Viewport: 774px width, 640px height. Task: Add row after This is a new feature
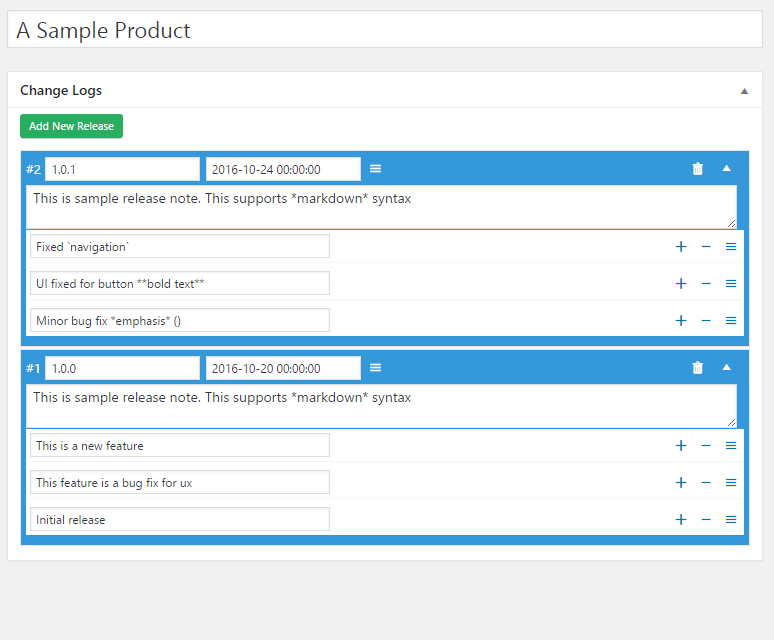[x=681, y=446]
